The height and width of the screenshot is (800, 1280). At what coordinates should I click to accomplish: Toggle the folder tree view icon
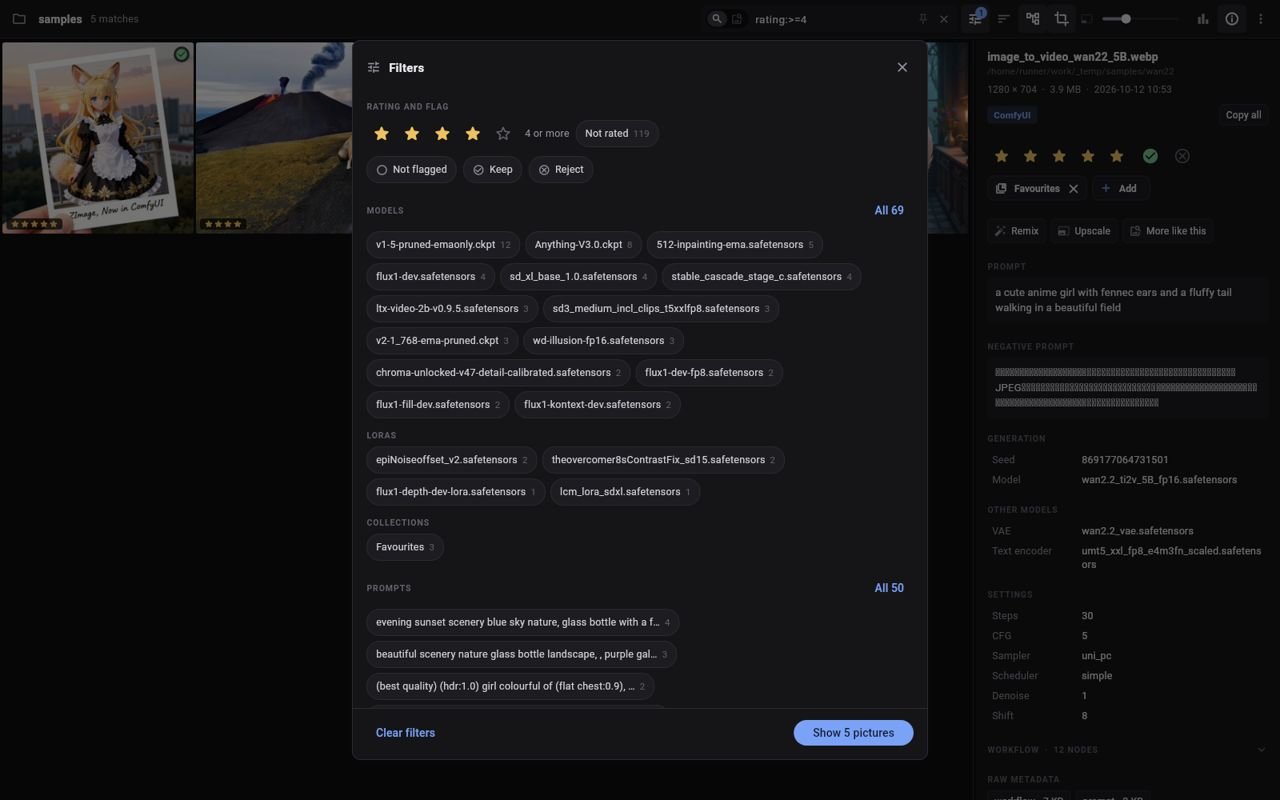(x=1033, y=18)
